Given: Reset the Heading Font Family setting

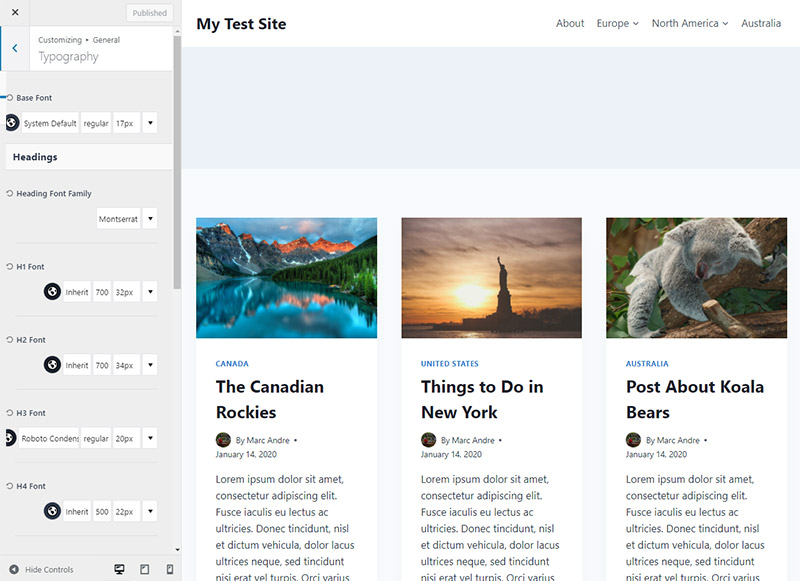Looking at the screenshot, I should [x=9, y=193].
